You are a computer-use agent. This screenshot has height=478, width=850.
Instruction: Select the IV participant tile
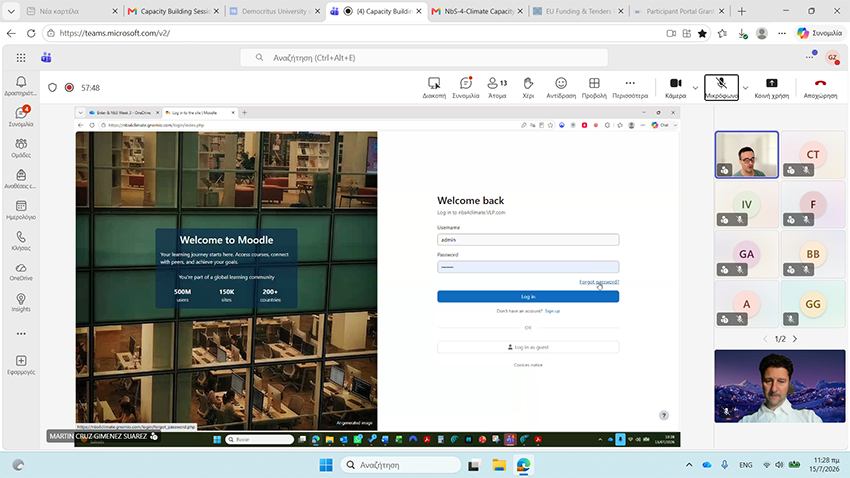click(746, 204)
